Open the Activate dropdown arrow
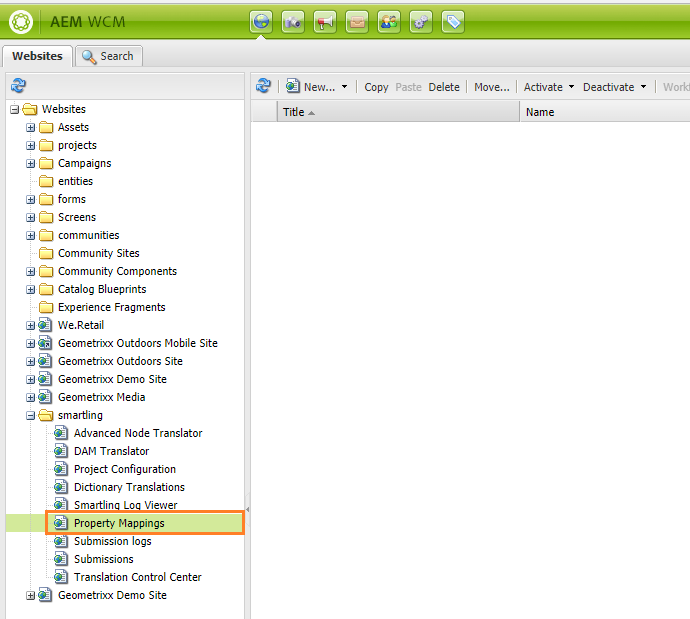The width and height of the screenshot is (690, 619). (x=571, y=87)
